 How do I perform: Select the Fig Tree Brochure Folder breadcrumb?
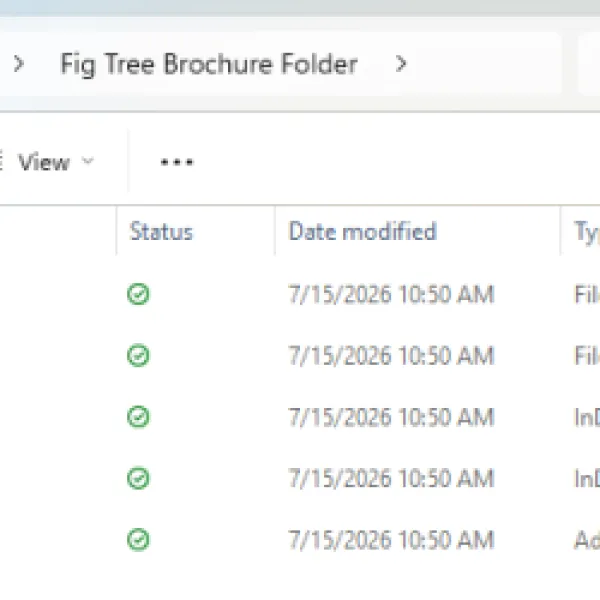click(x=209, y=64)
